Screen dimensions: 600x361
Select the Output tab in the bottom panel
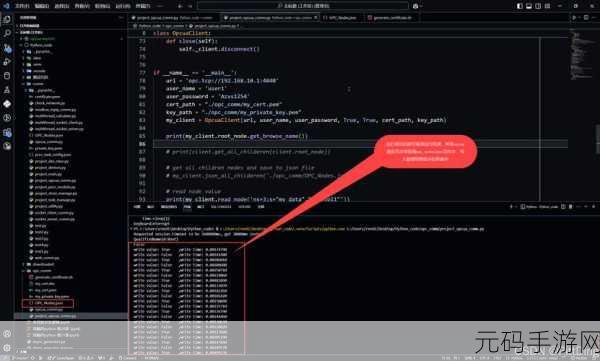click(x=150, y=207)
